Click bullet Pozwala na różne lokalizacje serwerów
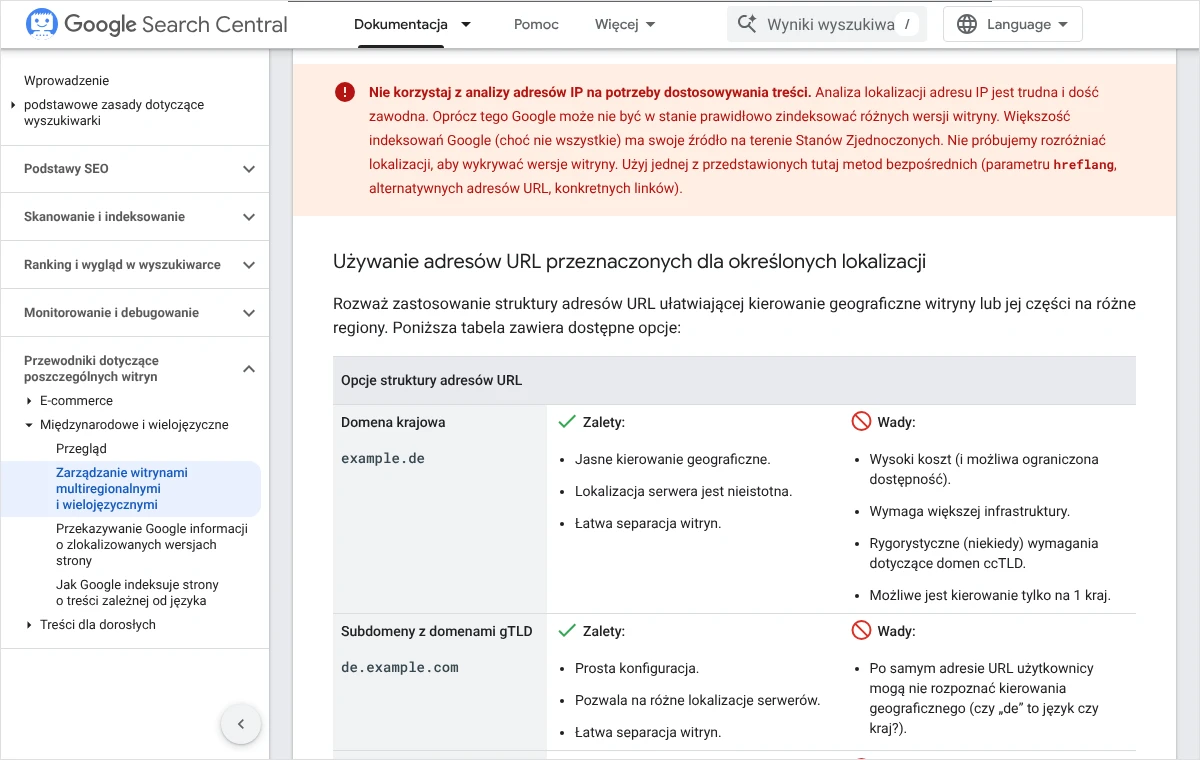Screen dimensions: 1200x760 [698, 700]
